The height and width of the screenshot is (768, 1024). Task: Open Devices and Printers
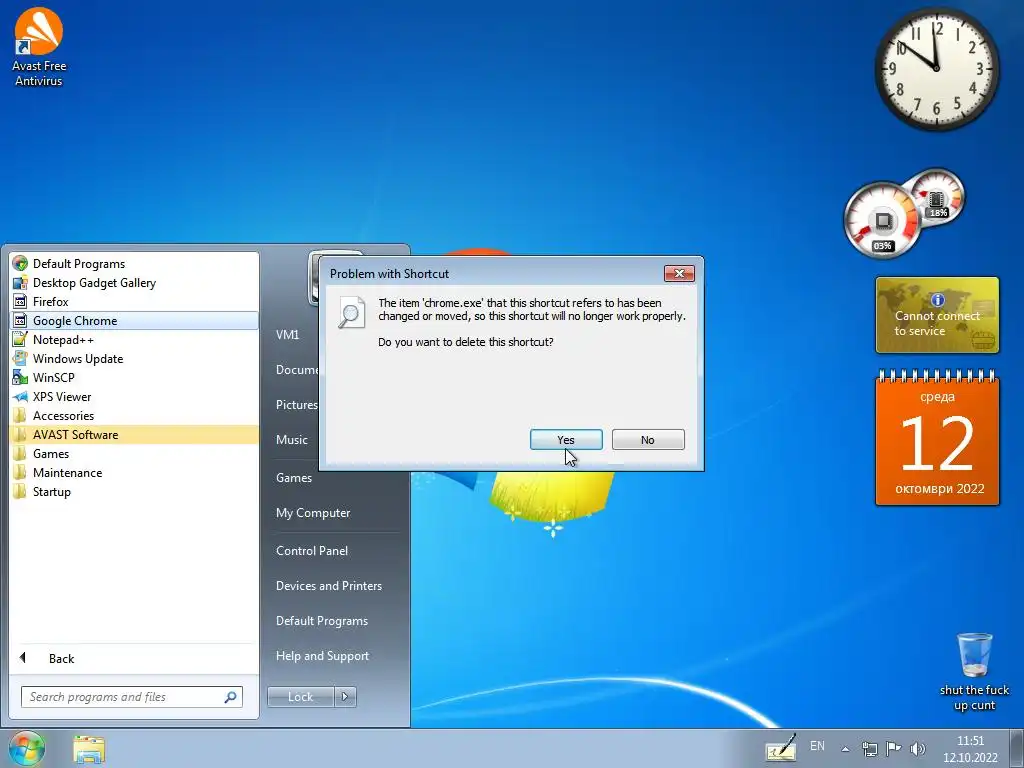pyautogui.click(x=328, y=586)
